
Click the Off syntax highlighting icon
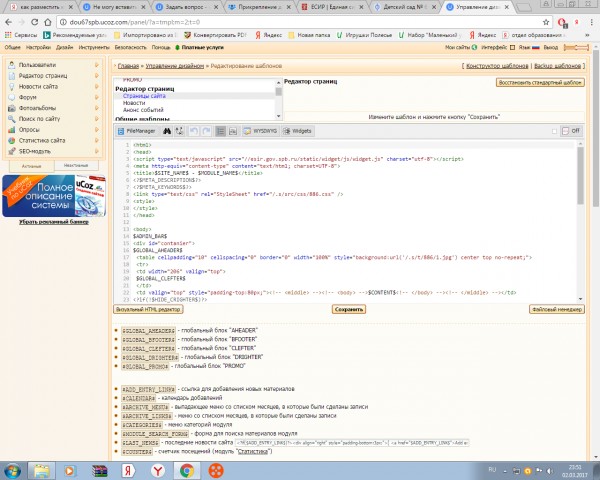click(x=571, y=131)
